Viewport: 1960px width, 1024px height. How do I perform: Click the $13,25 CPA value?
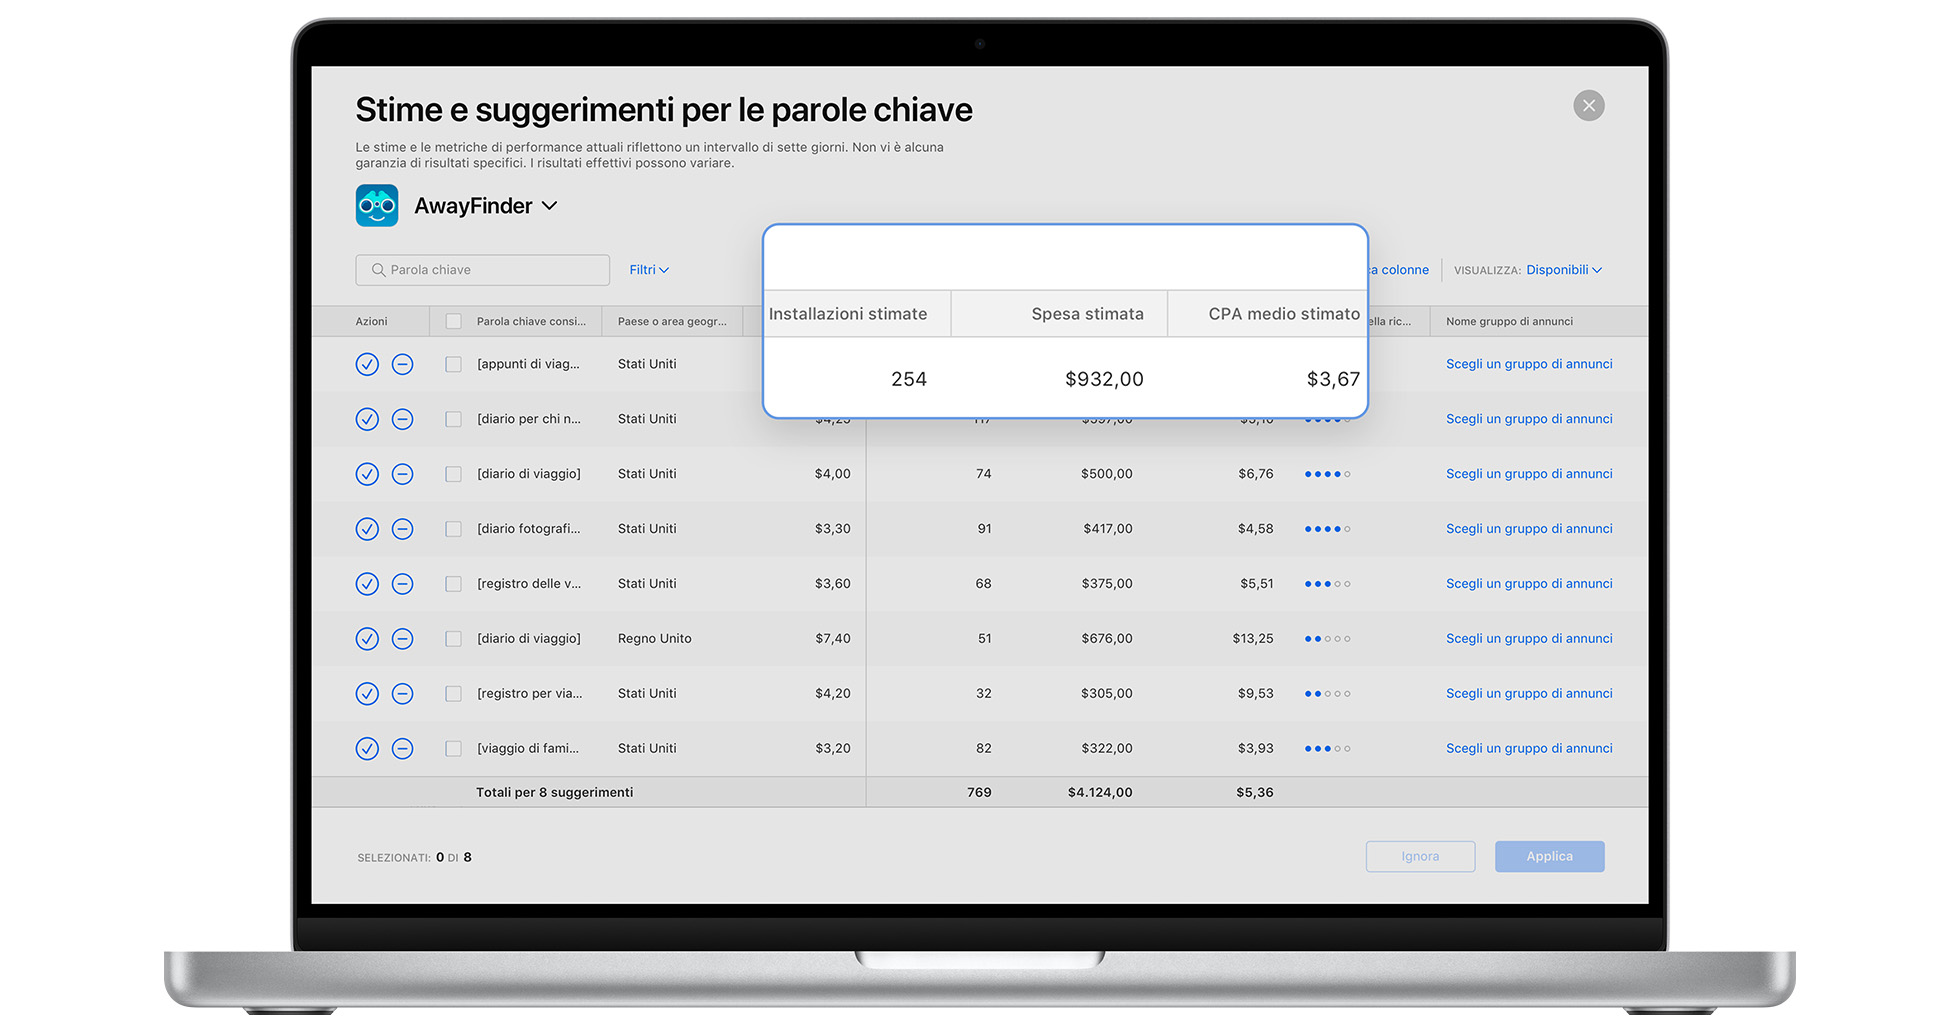[1252, 639]
